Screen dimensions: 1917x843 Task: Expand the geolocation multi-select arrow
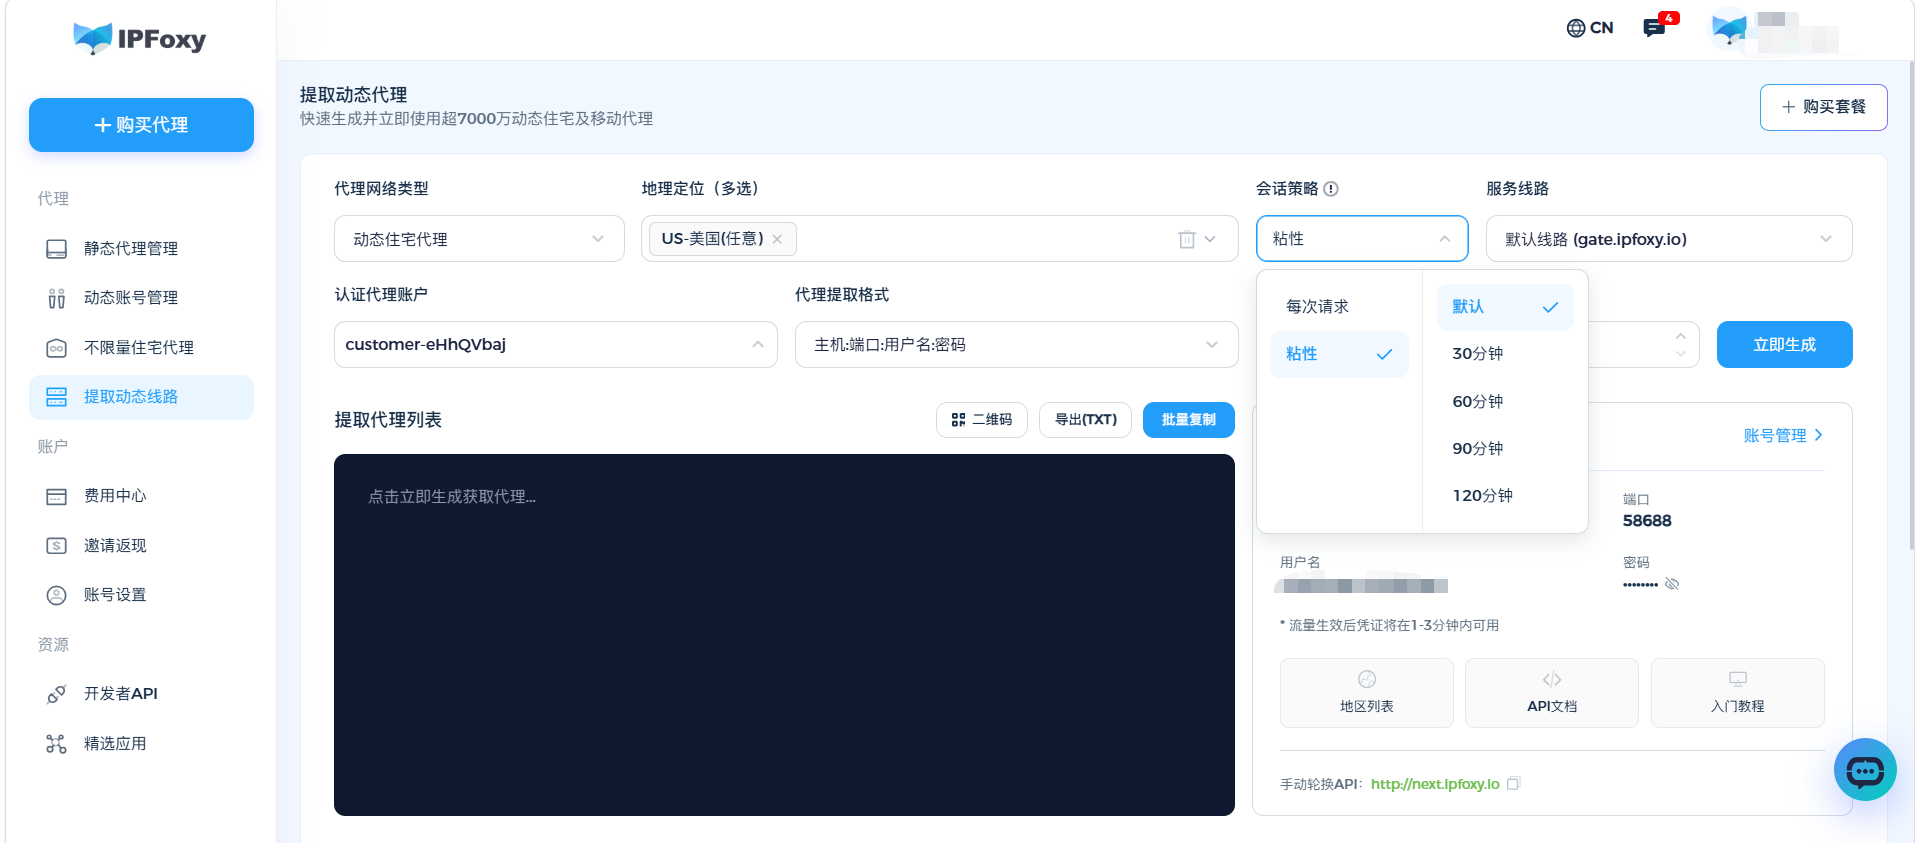click(1210, 239)
